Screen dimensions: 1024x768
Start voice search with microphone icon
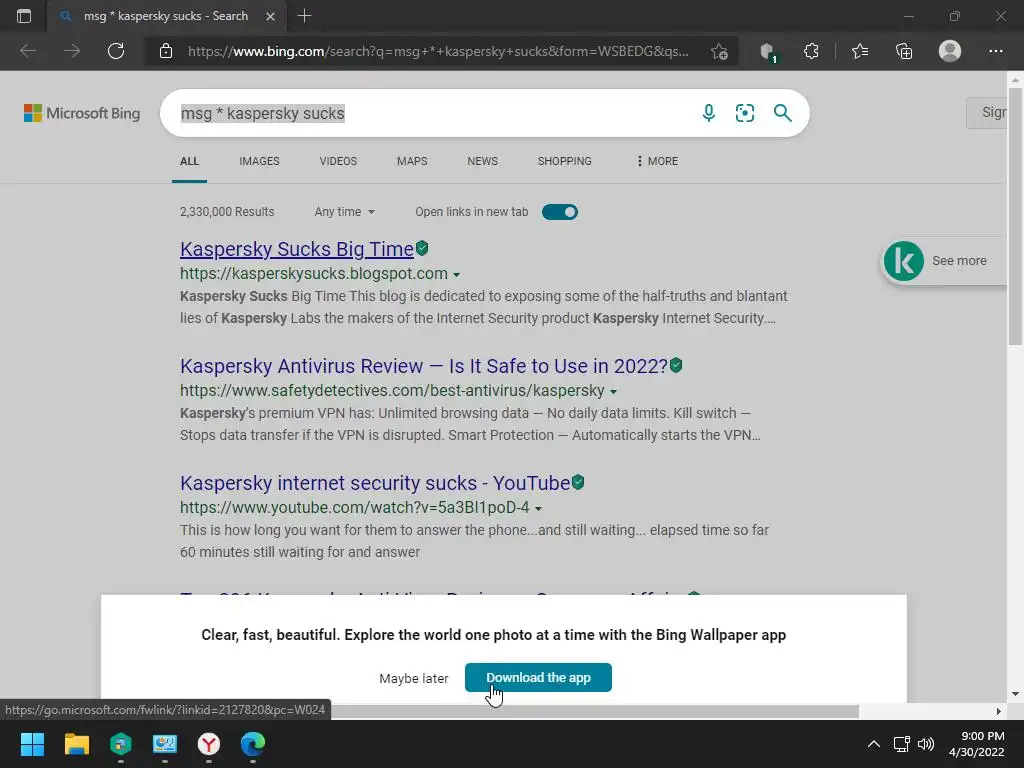709,113
